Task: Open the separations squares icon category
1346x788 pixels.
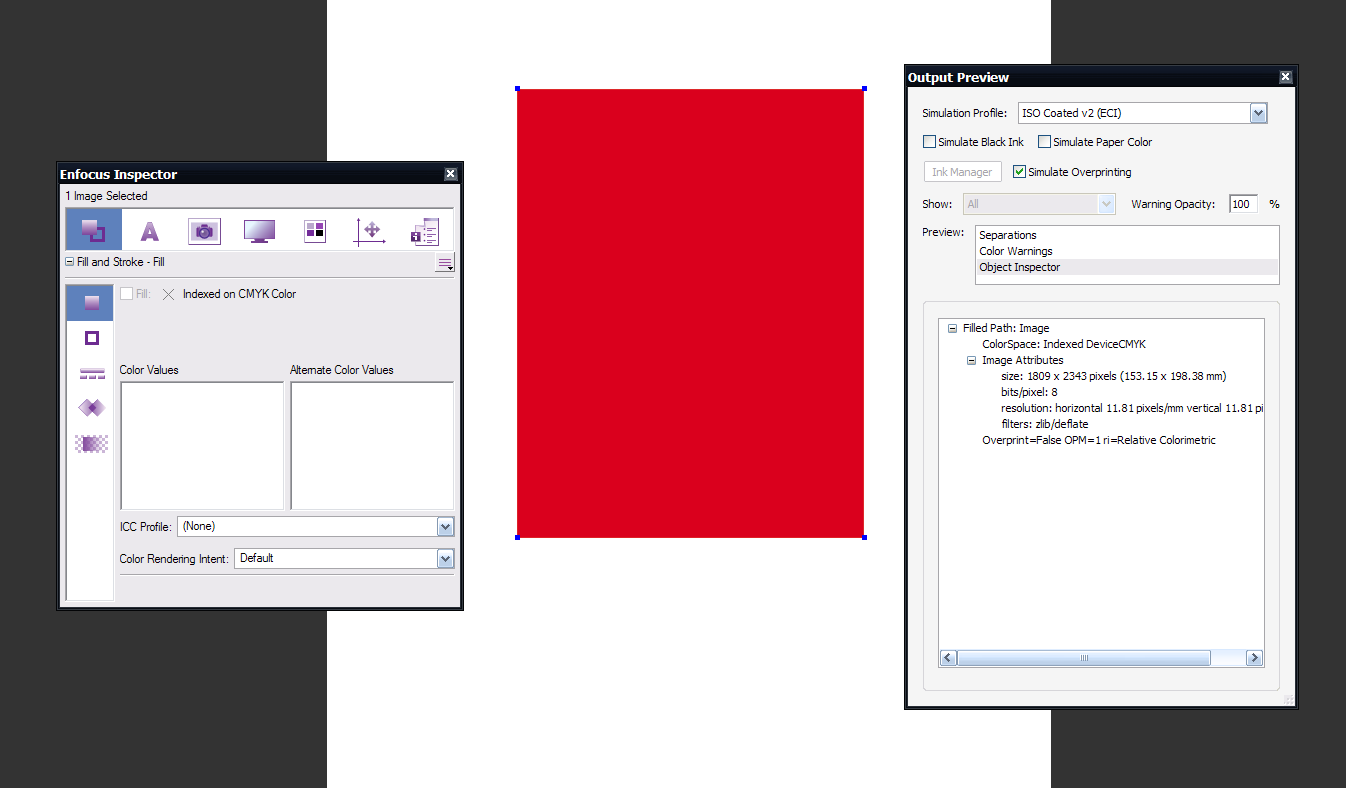Action: coord(315,231)
